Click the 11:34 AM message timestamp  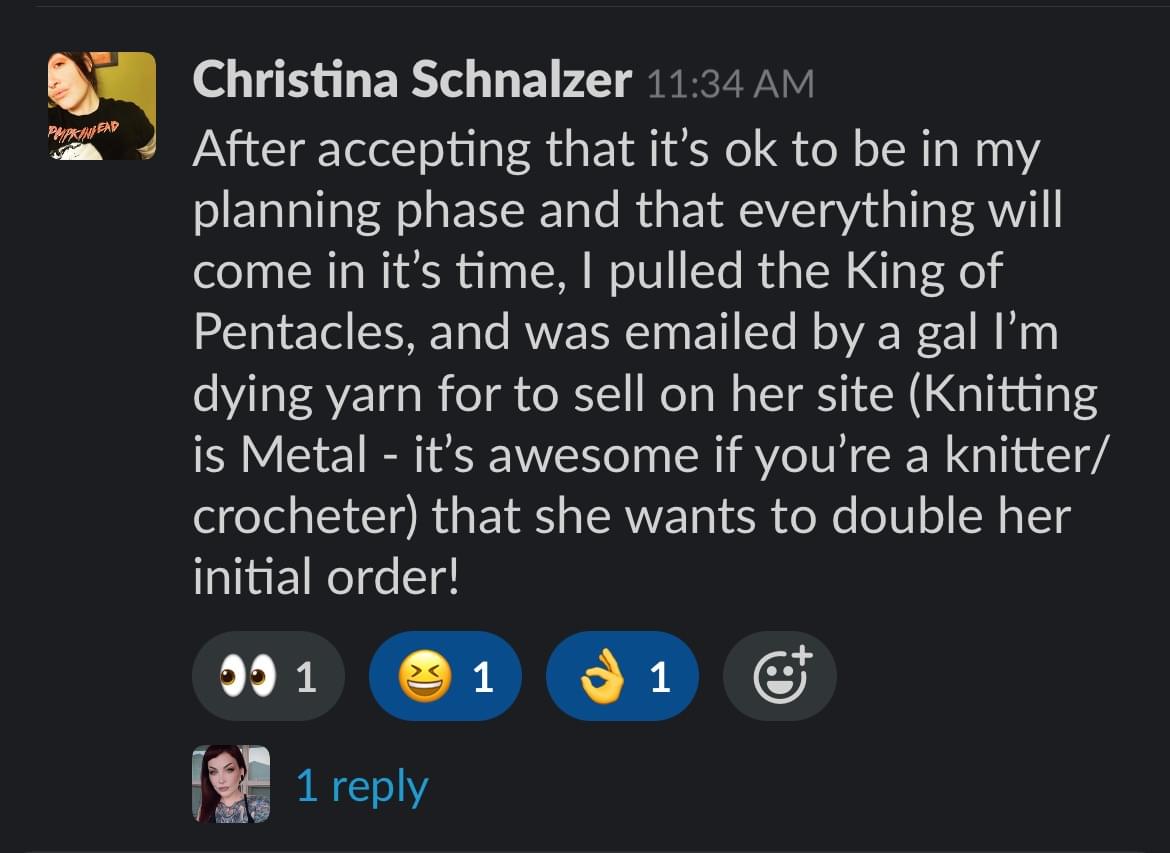tap(731, 84)
